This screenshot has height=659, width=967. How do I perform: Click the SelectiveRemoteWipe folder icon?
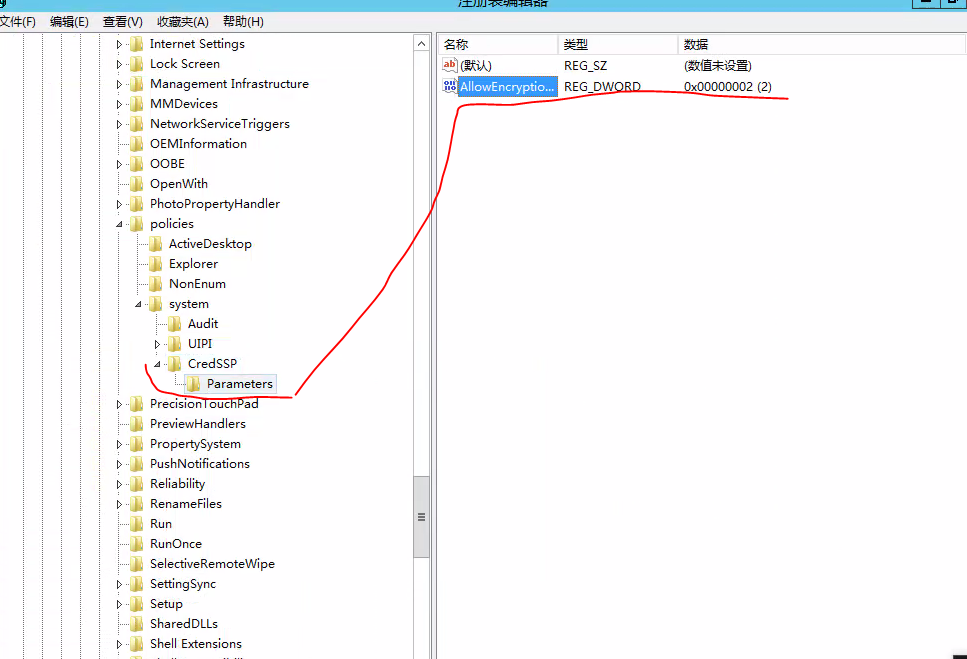click(x=136, y=563)
